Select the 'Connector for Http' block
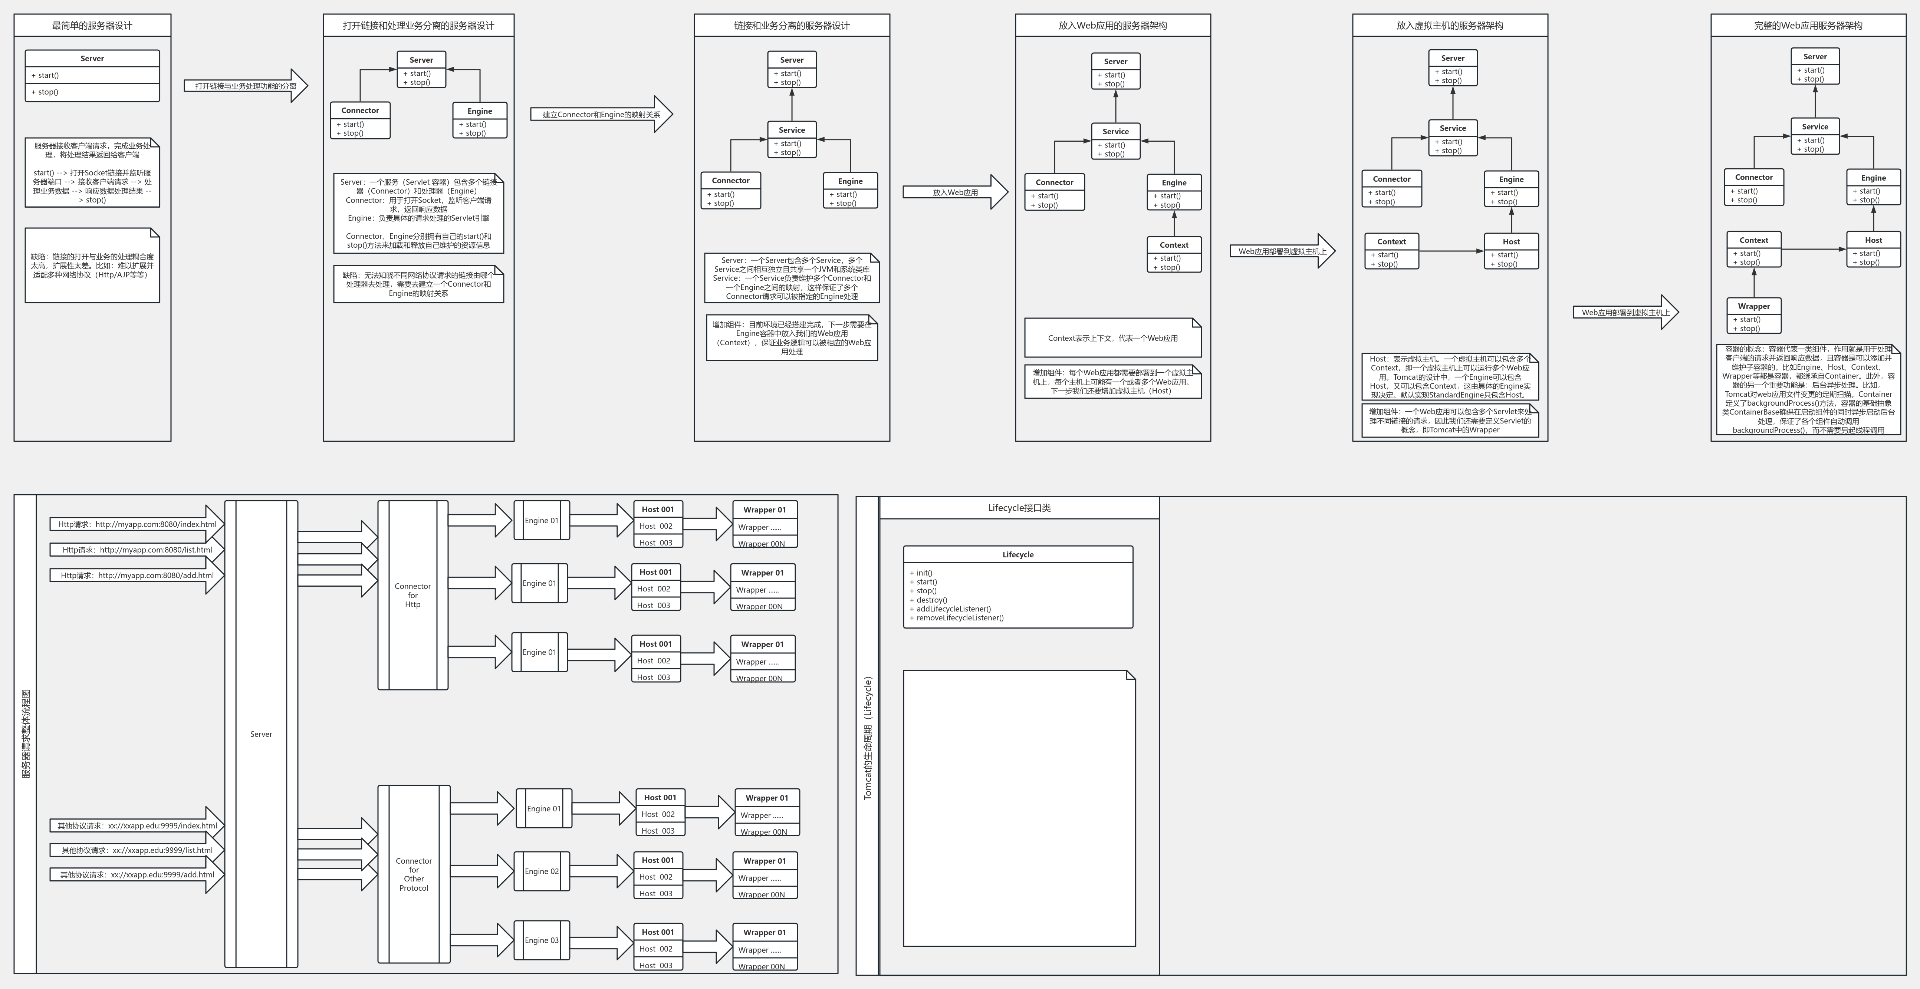Viewport: 1920px width, 989px height. pyautogui.click(x=413, y=595)
